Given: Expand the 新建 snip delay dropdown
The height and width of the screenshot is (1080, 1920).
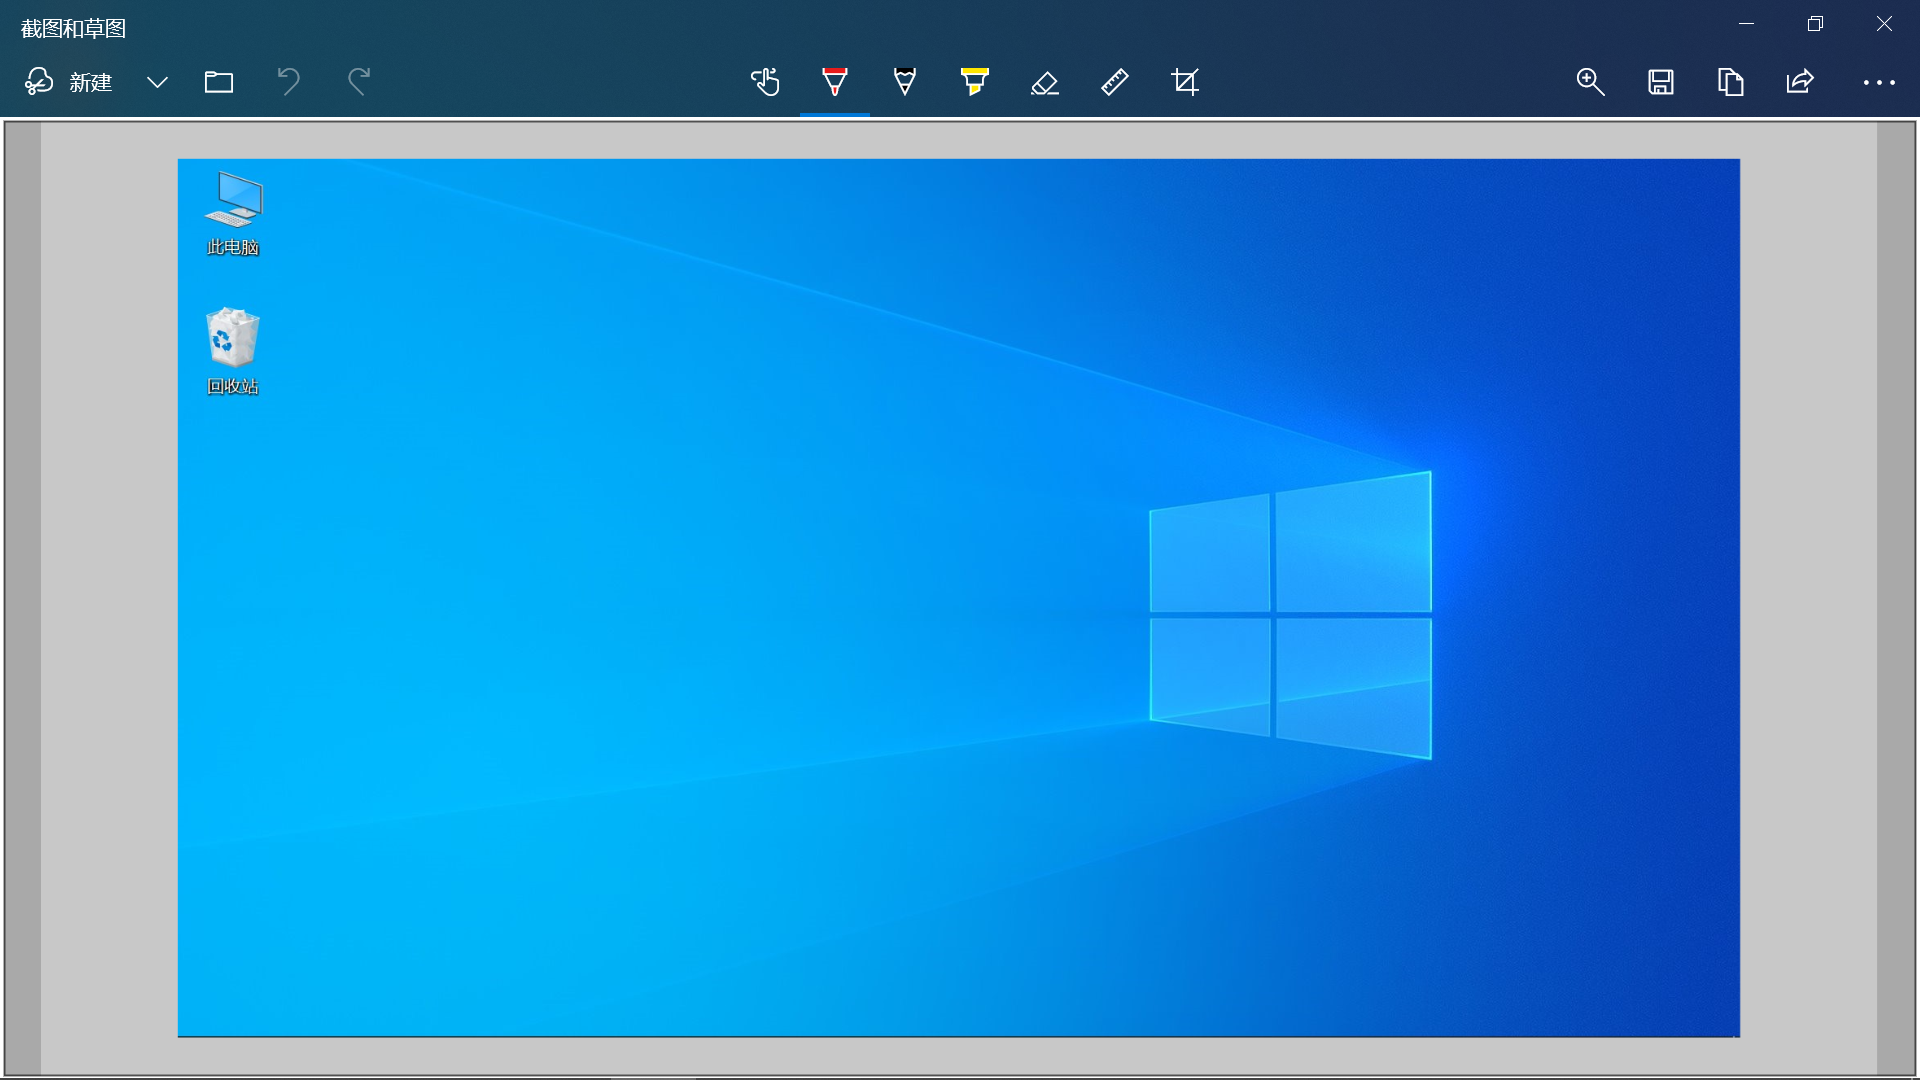Looking at the screenshot, I should 157,83.
